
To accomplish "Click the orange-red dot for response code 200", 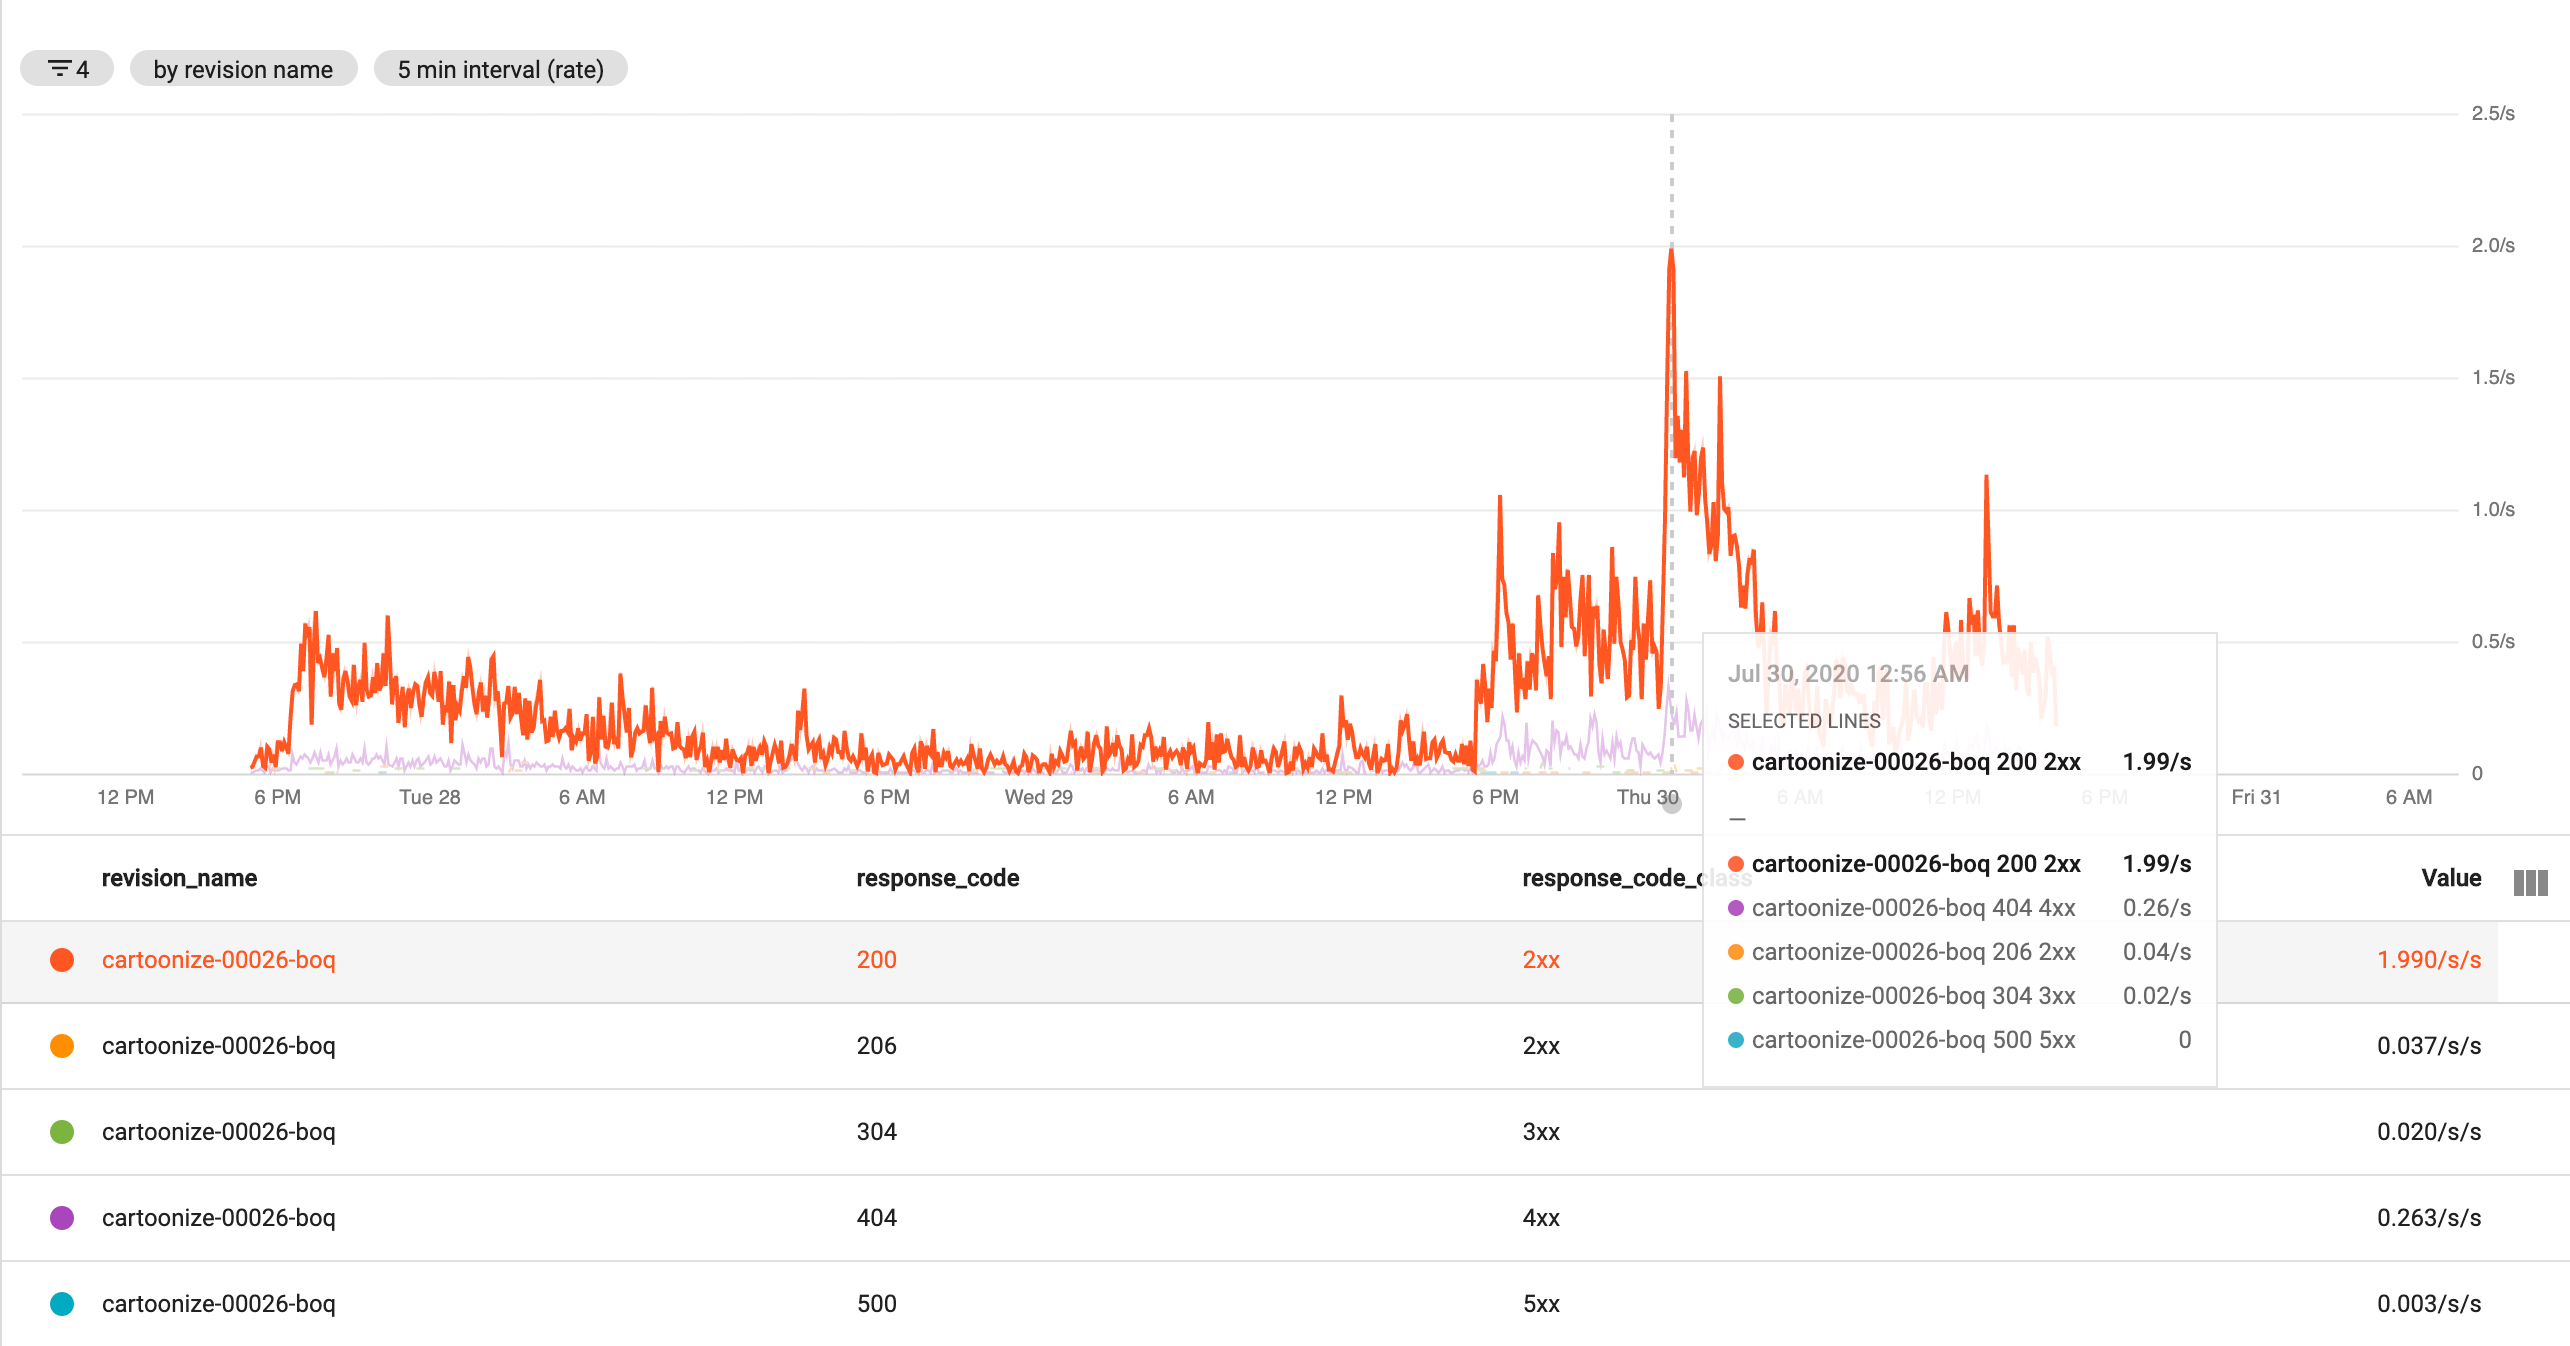I will [62, 960].
